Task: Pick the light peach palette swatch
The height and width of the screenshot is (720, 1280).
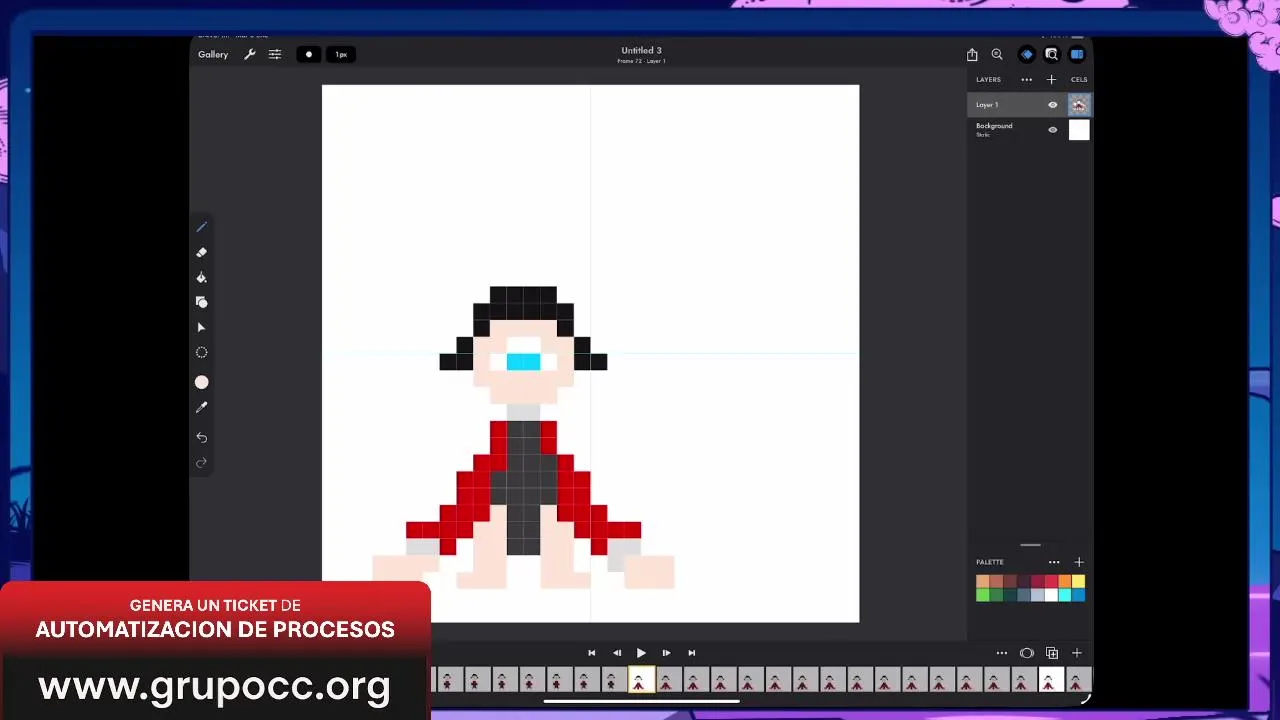Action: pyautogui.click(x=983, y=581)
